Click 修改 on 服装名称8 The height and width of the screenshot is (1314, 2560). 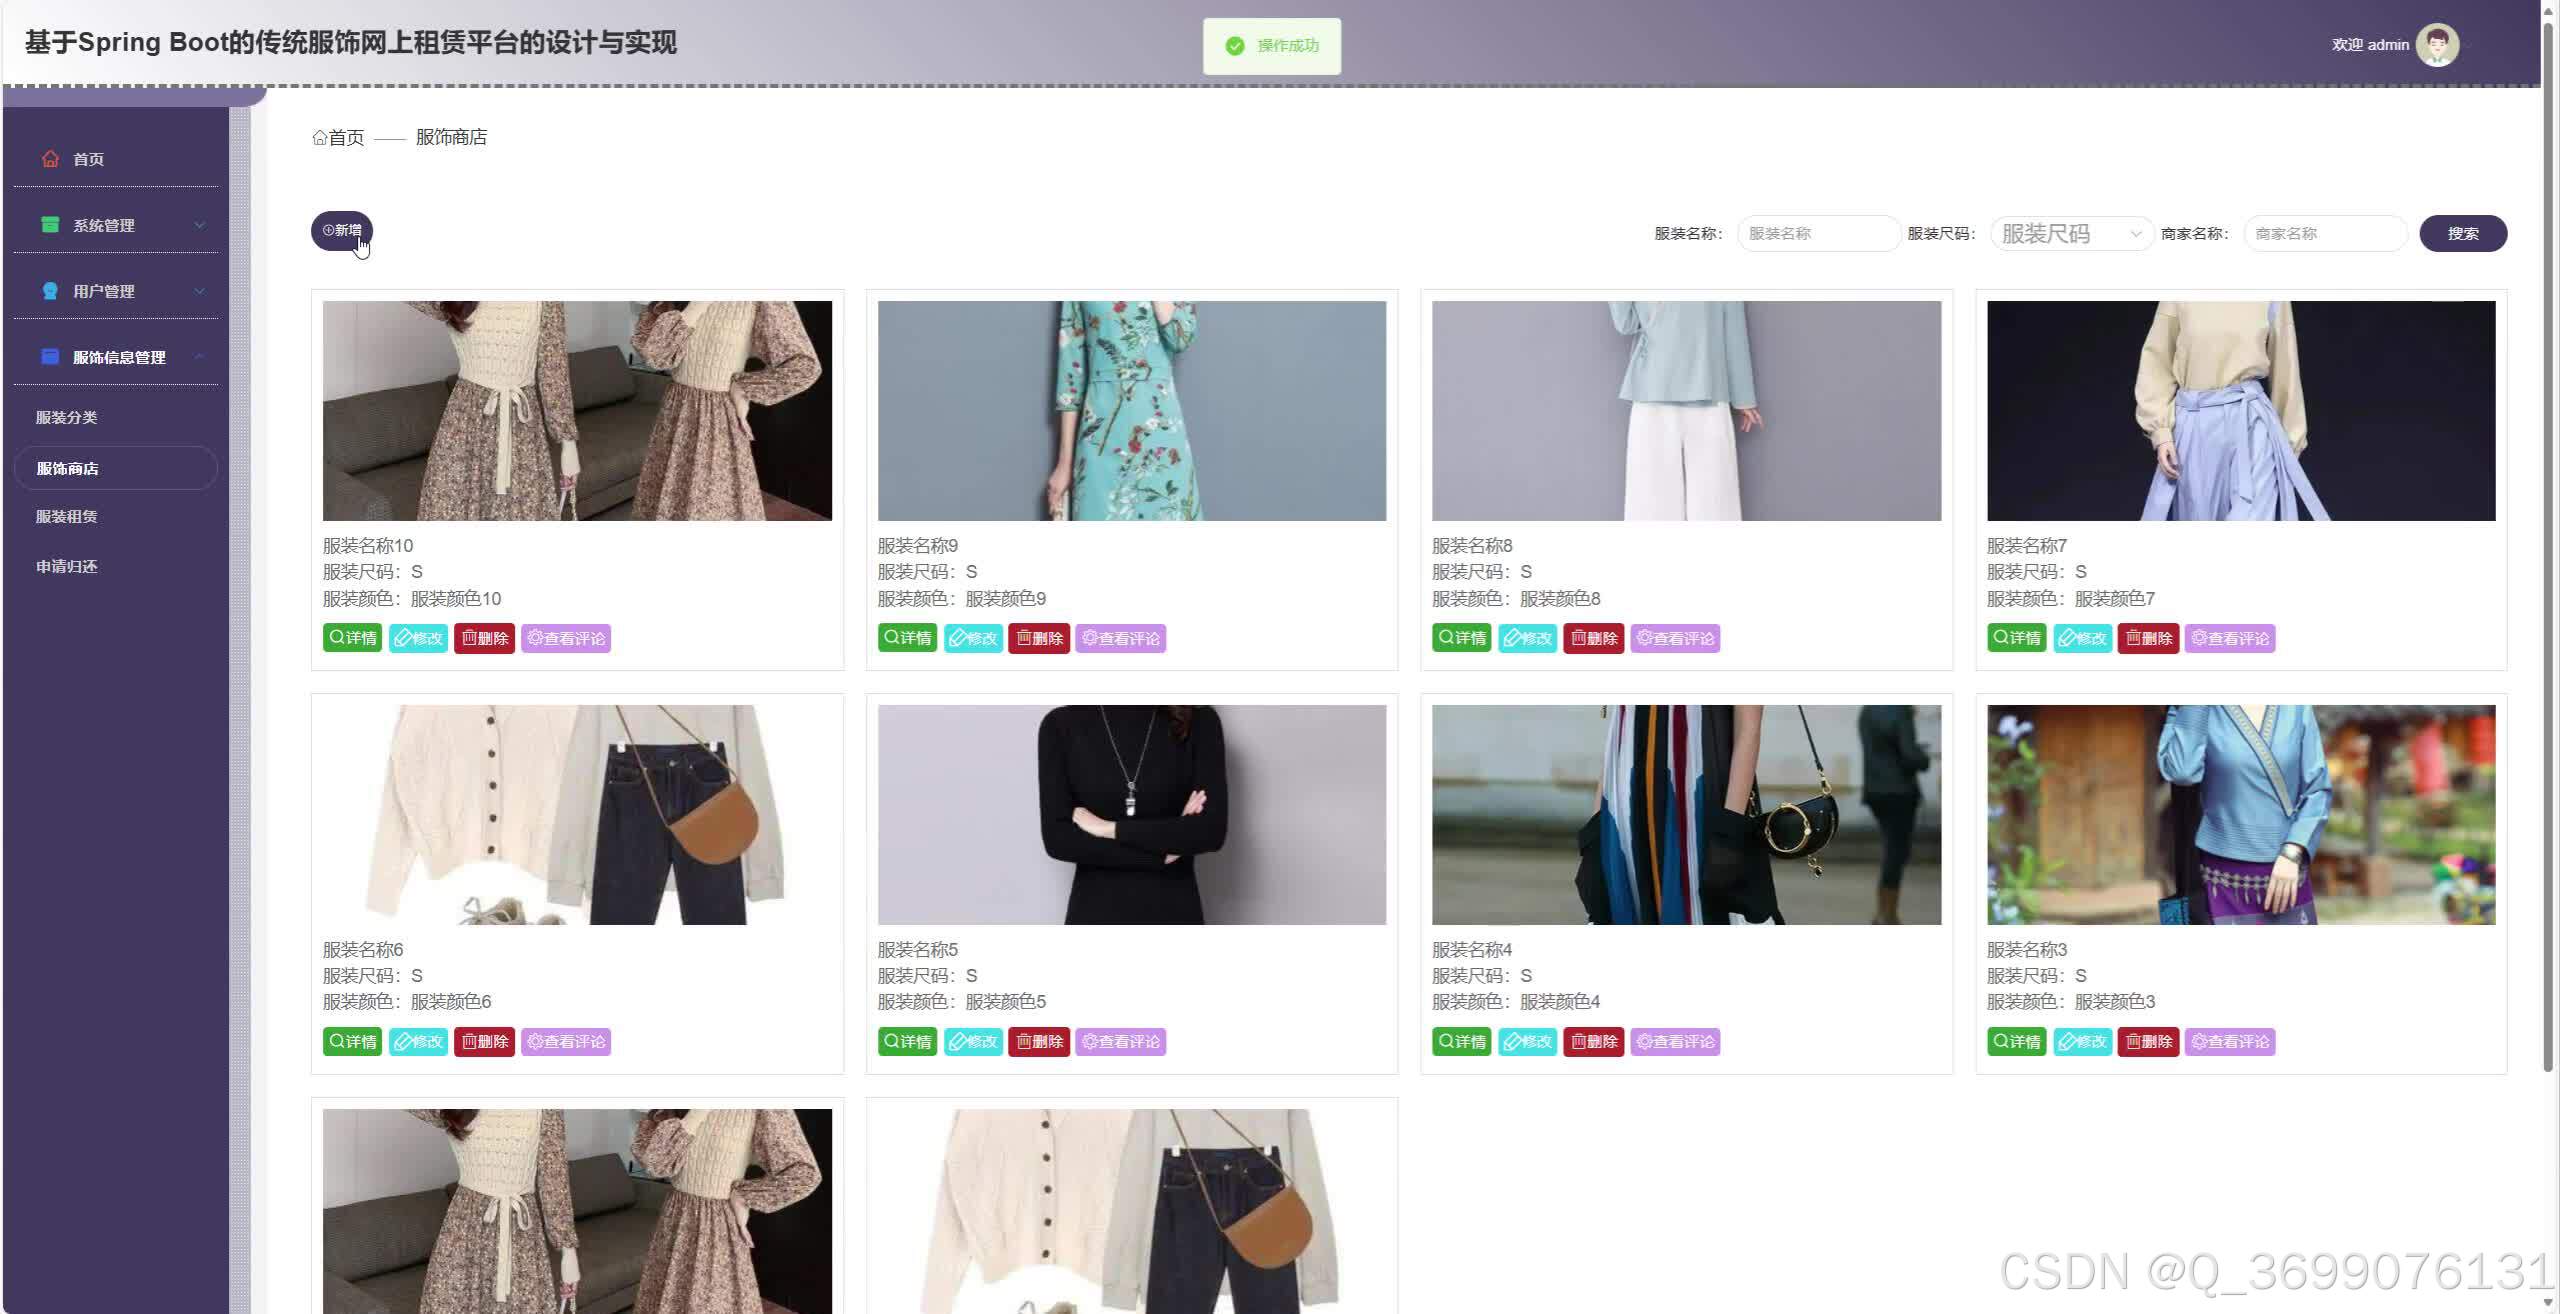pyautogui.click(x=1527, y=638)
